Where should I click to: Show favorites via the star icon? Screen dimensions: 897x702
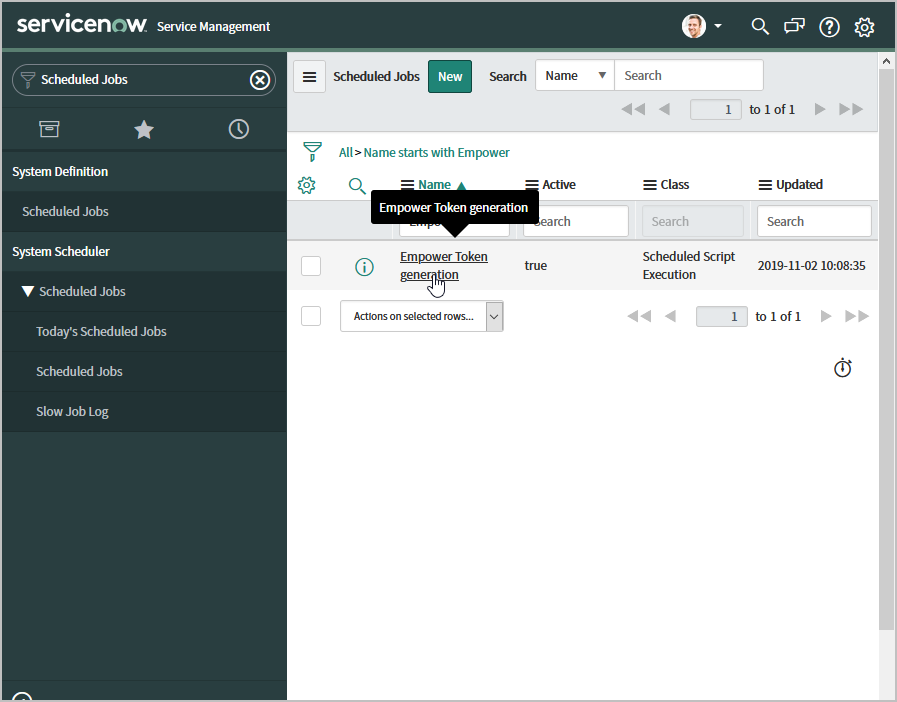(144, 129)
